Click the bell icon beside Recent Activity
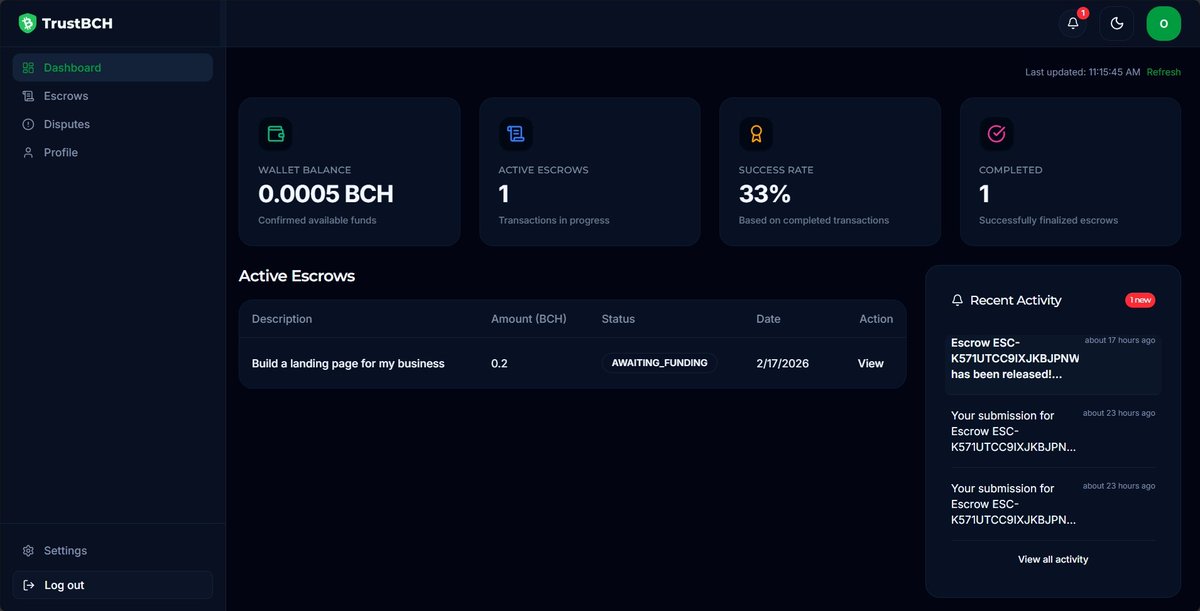 tap(957, 300)
